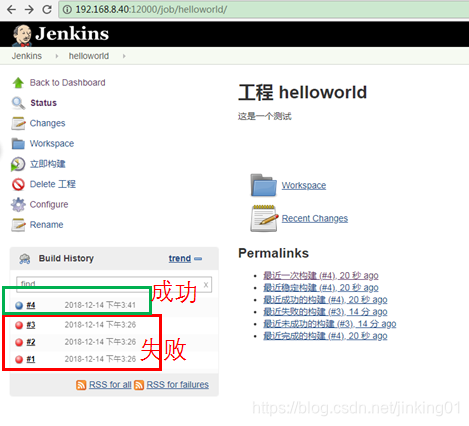Click Rename in the sidebar

point(46,225)
